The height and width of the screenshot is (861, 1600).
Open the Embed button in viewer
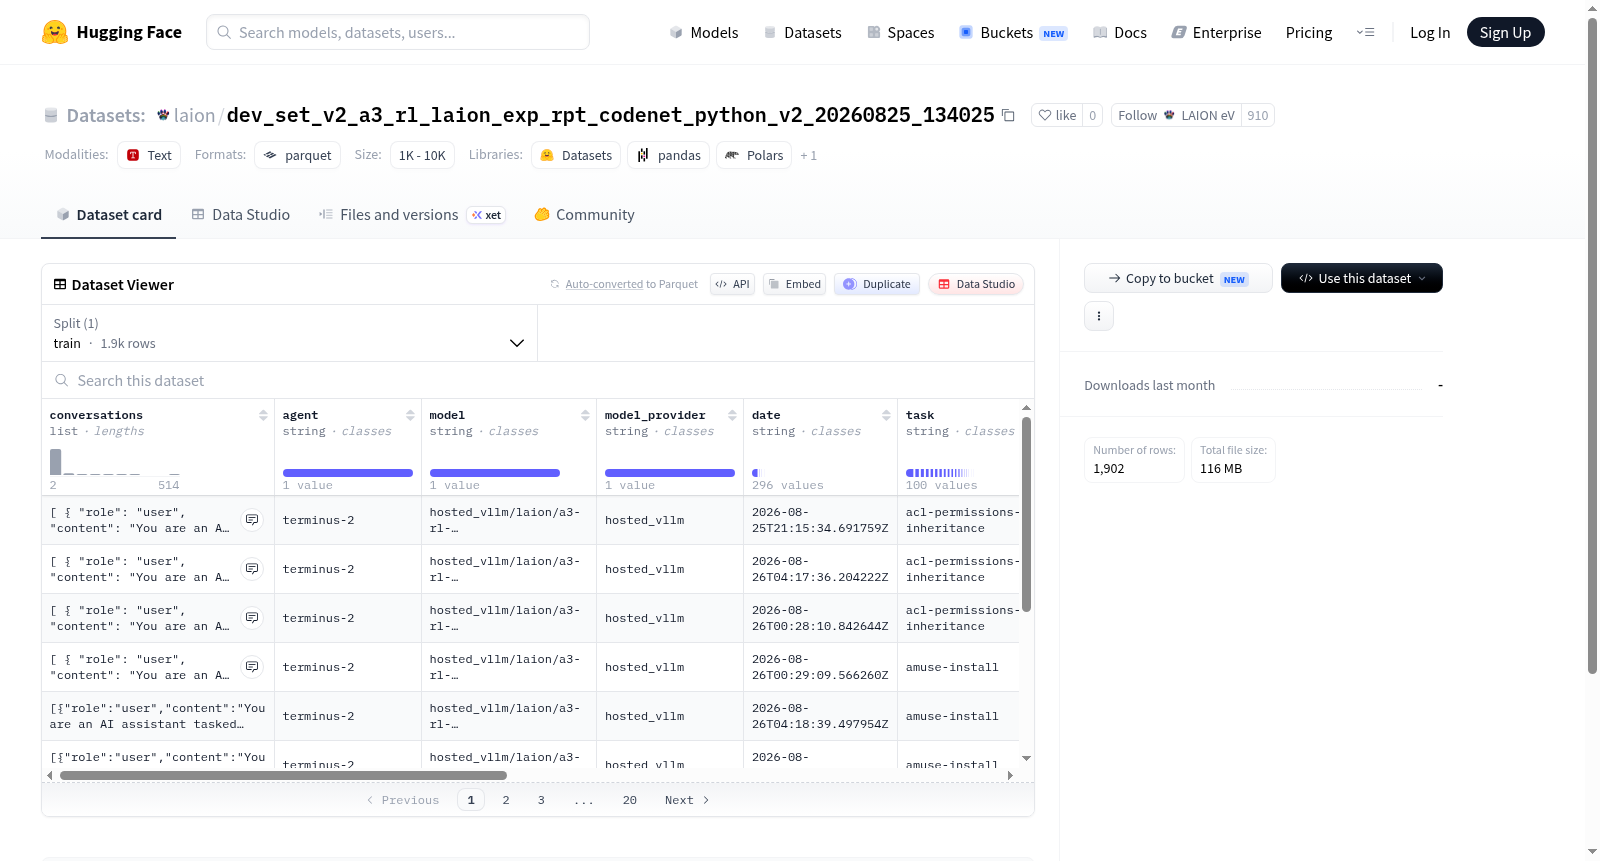[794, 284]
